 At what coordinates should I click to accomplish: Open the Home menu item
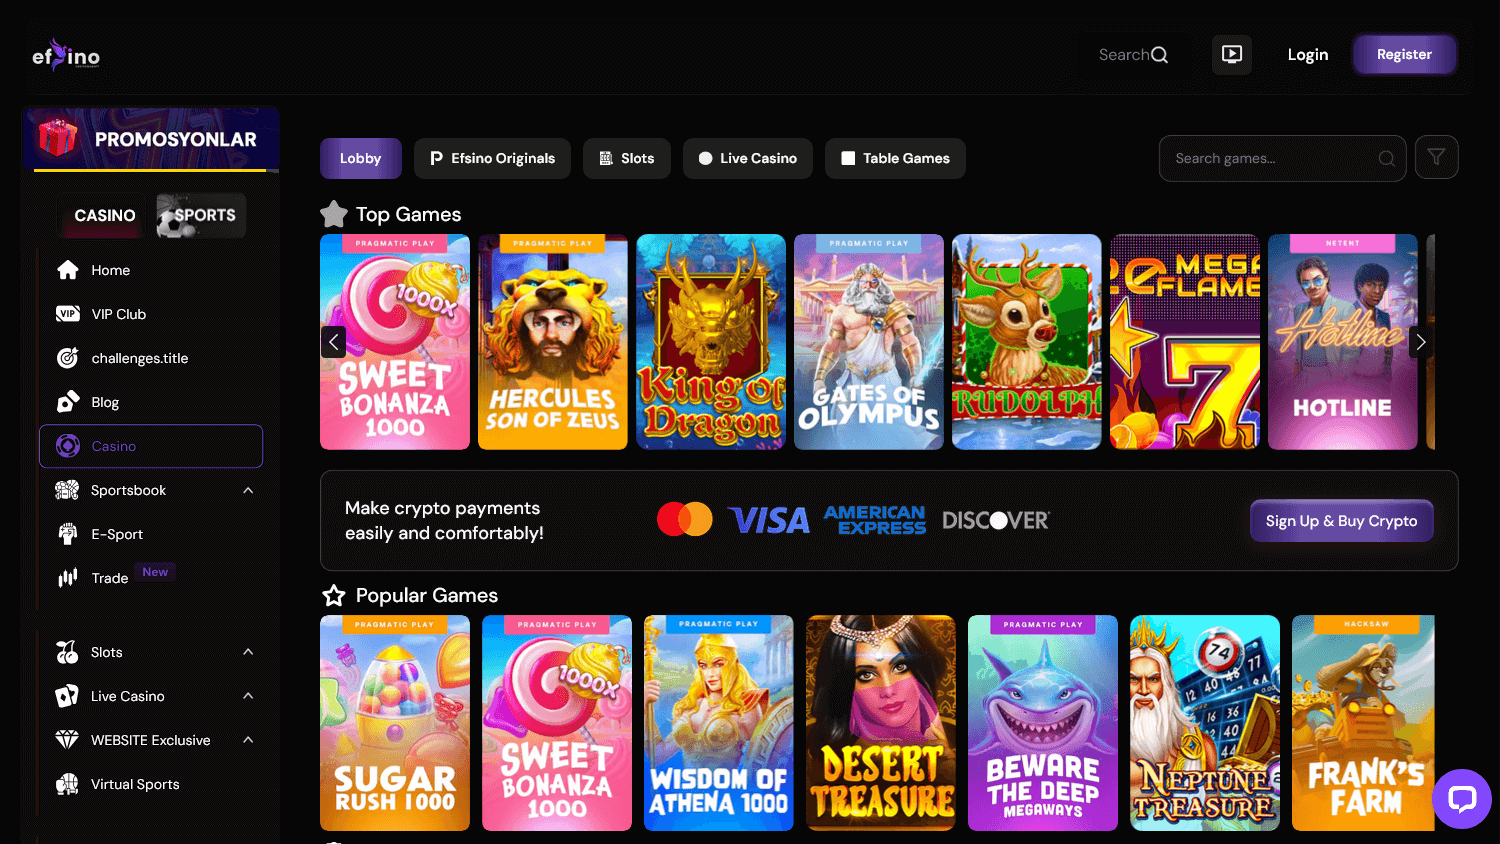pyautogui.click(x=151, y=270)
